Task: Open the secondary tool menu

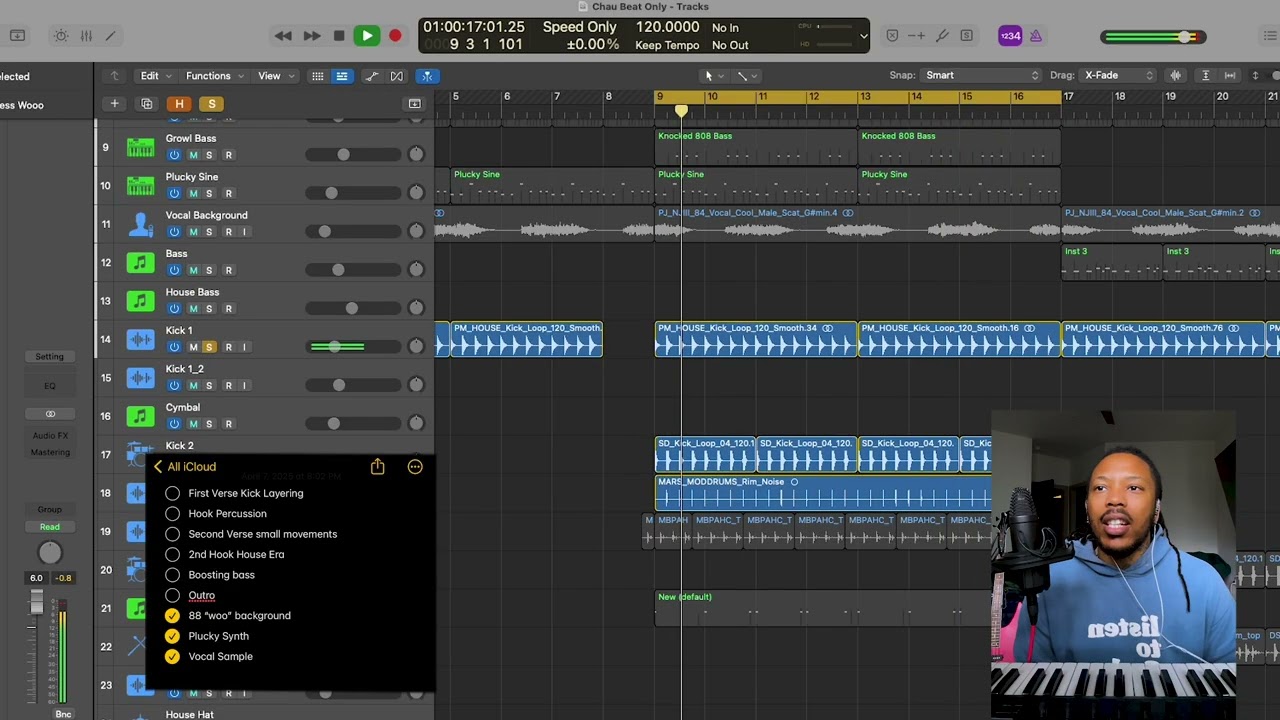Action: click(747, 76)
